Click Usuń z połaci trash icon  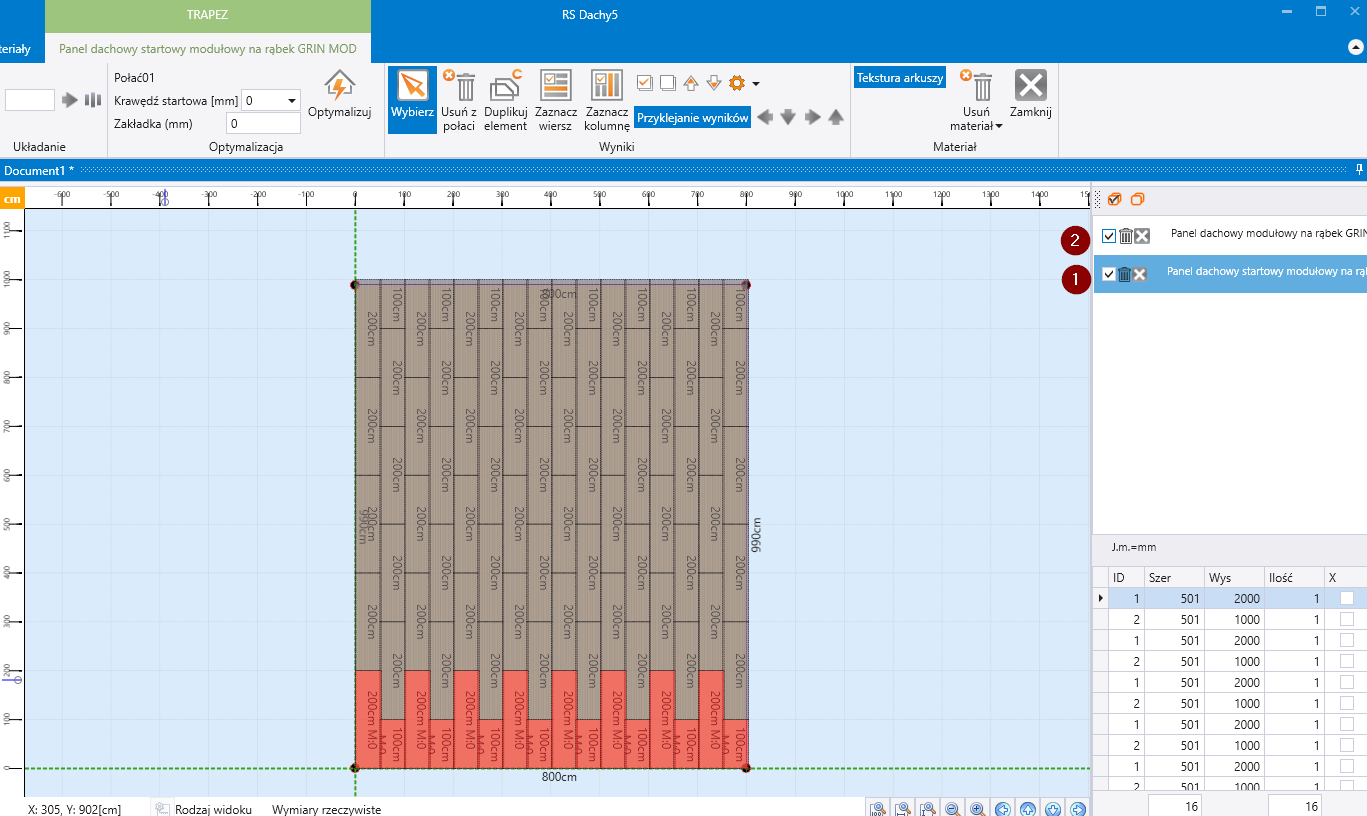(x=464, y=86)
